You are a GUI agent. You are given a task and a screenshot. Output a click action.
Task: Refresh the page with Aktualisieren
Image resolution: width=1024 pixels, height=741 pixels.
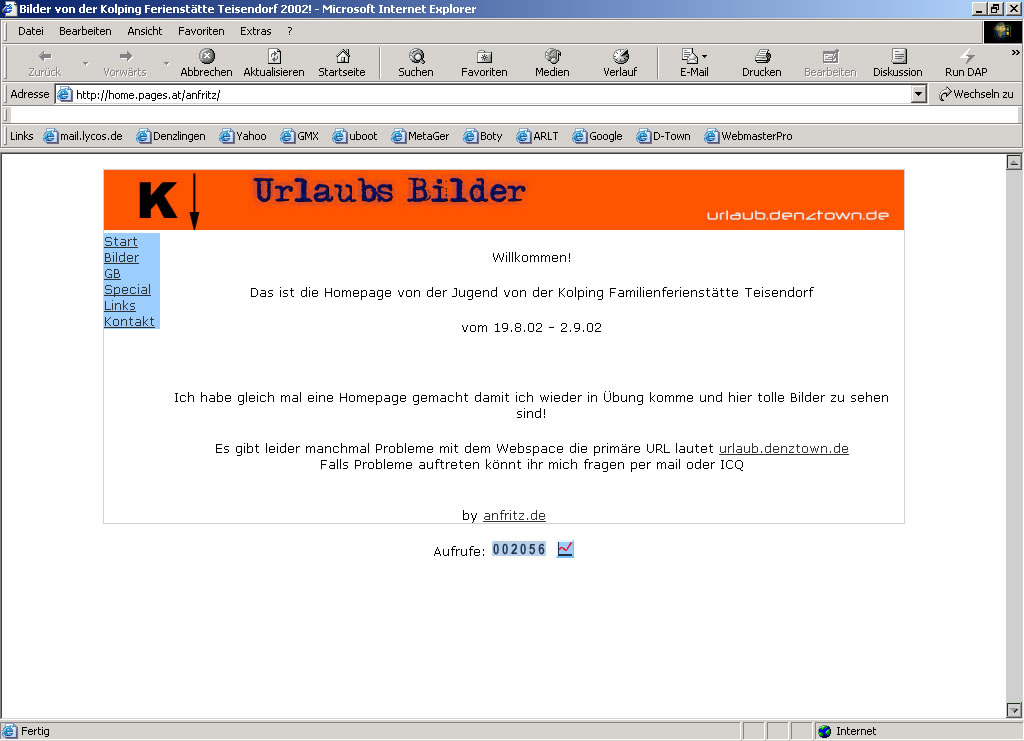pyautogui.click(x=274, y=63)
